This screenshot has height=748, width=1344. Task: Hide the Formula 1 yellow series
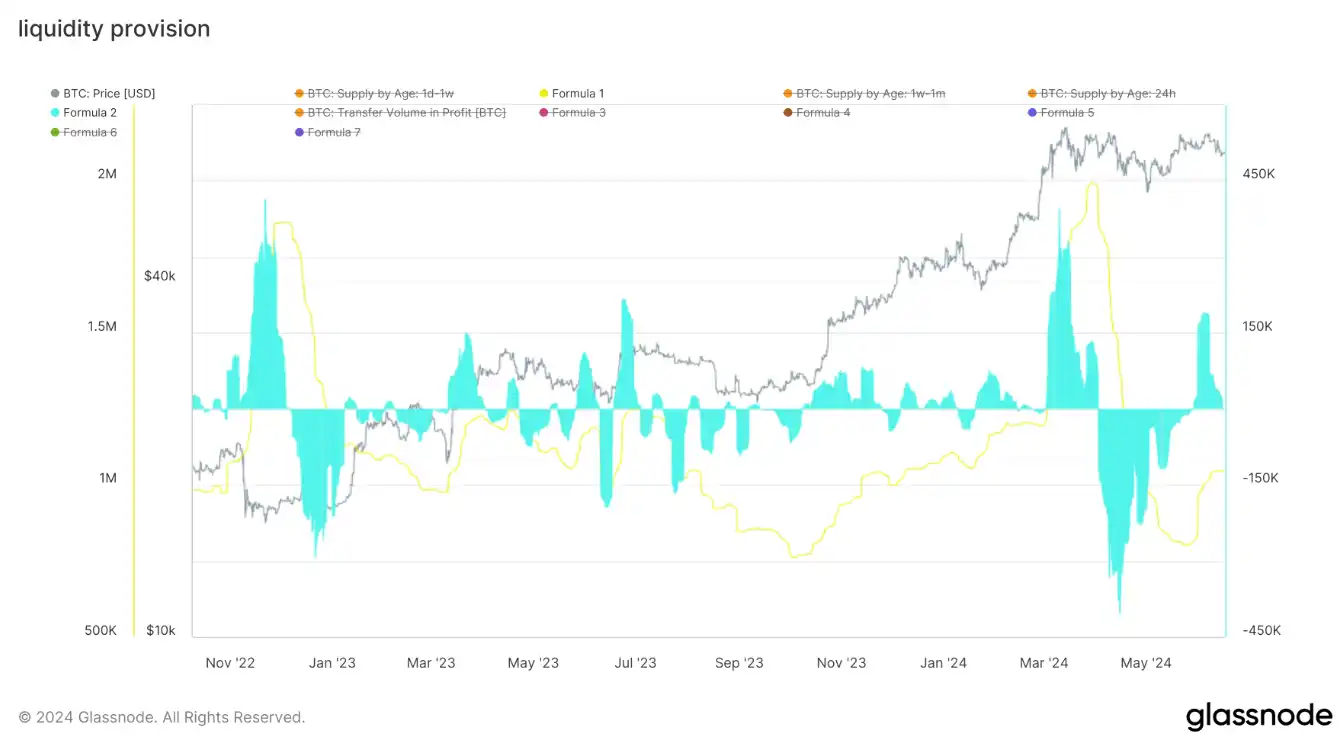tap(577, 93)
